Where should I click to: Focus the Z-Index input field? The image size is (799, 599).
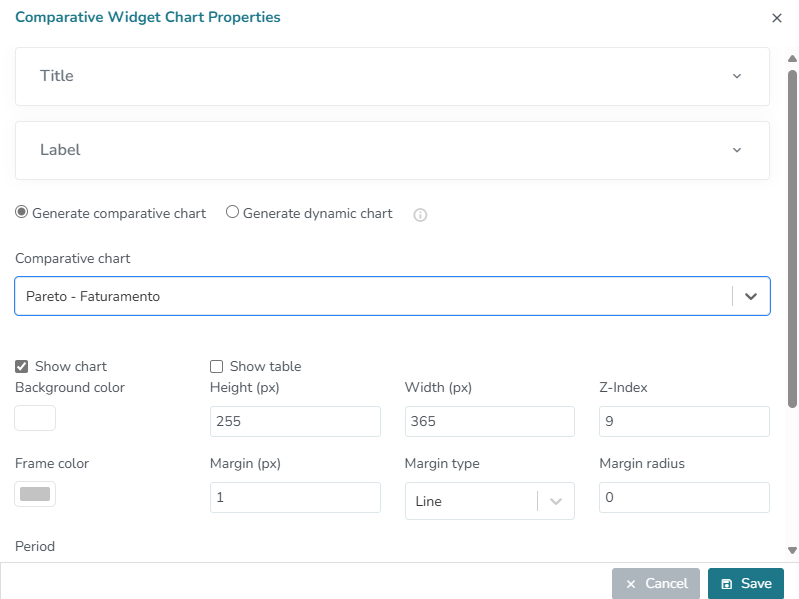[x=684, y=422]
